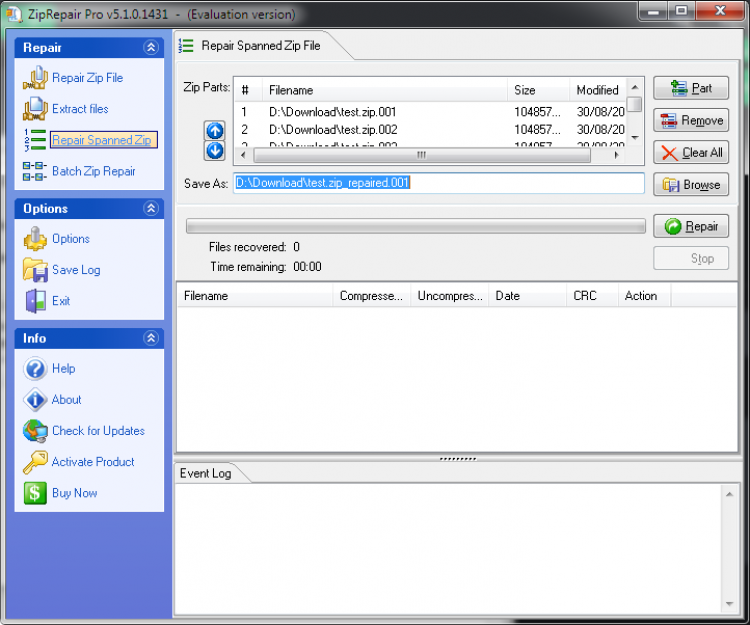
Task: Move selected zip part up with blue arrow
Action: pyautogui.click(x=215, y=130)
